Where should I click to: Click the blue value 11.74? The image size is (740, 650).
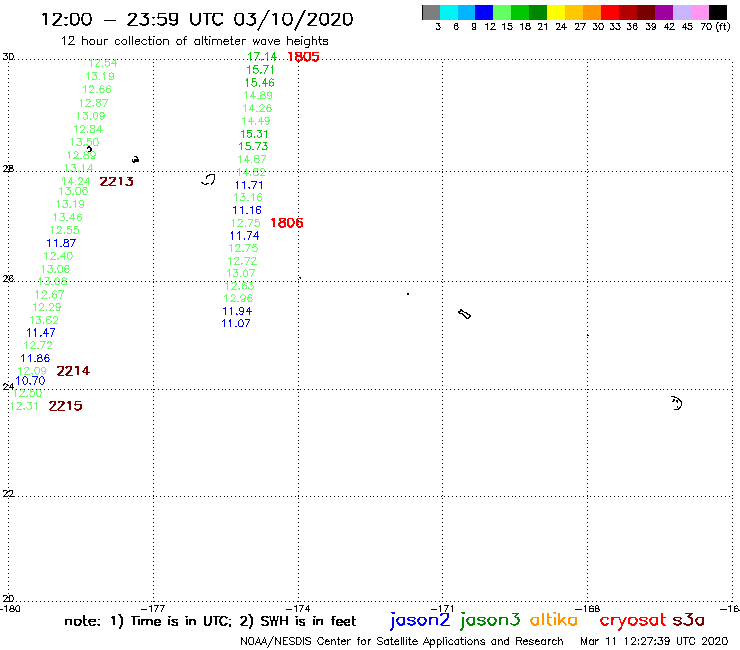point(244,236)
